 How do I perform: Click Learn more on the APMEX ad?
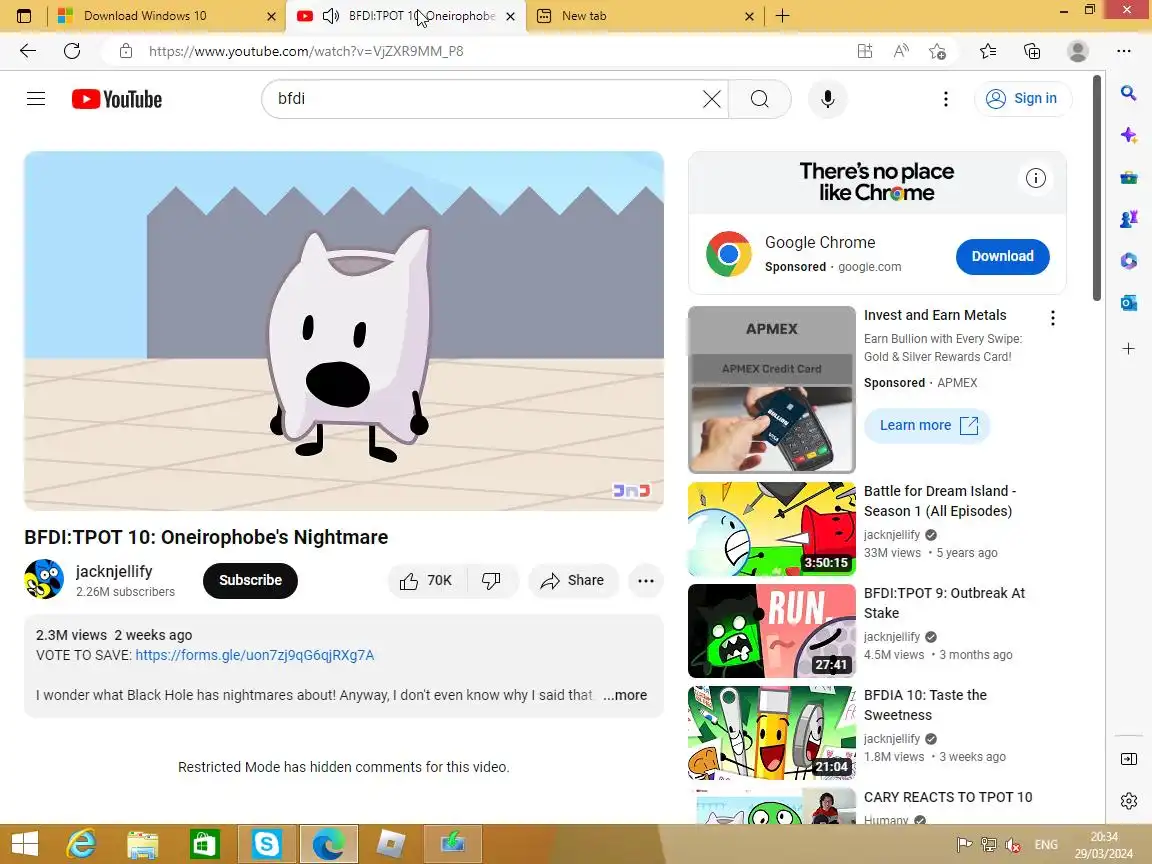coord(927,425)
